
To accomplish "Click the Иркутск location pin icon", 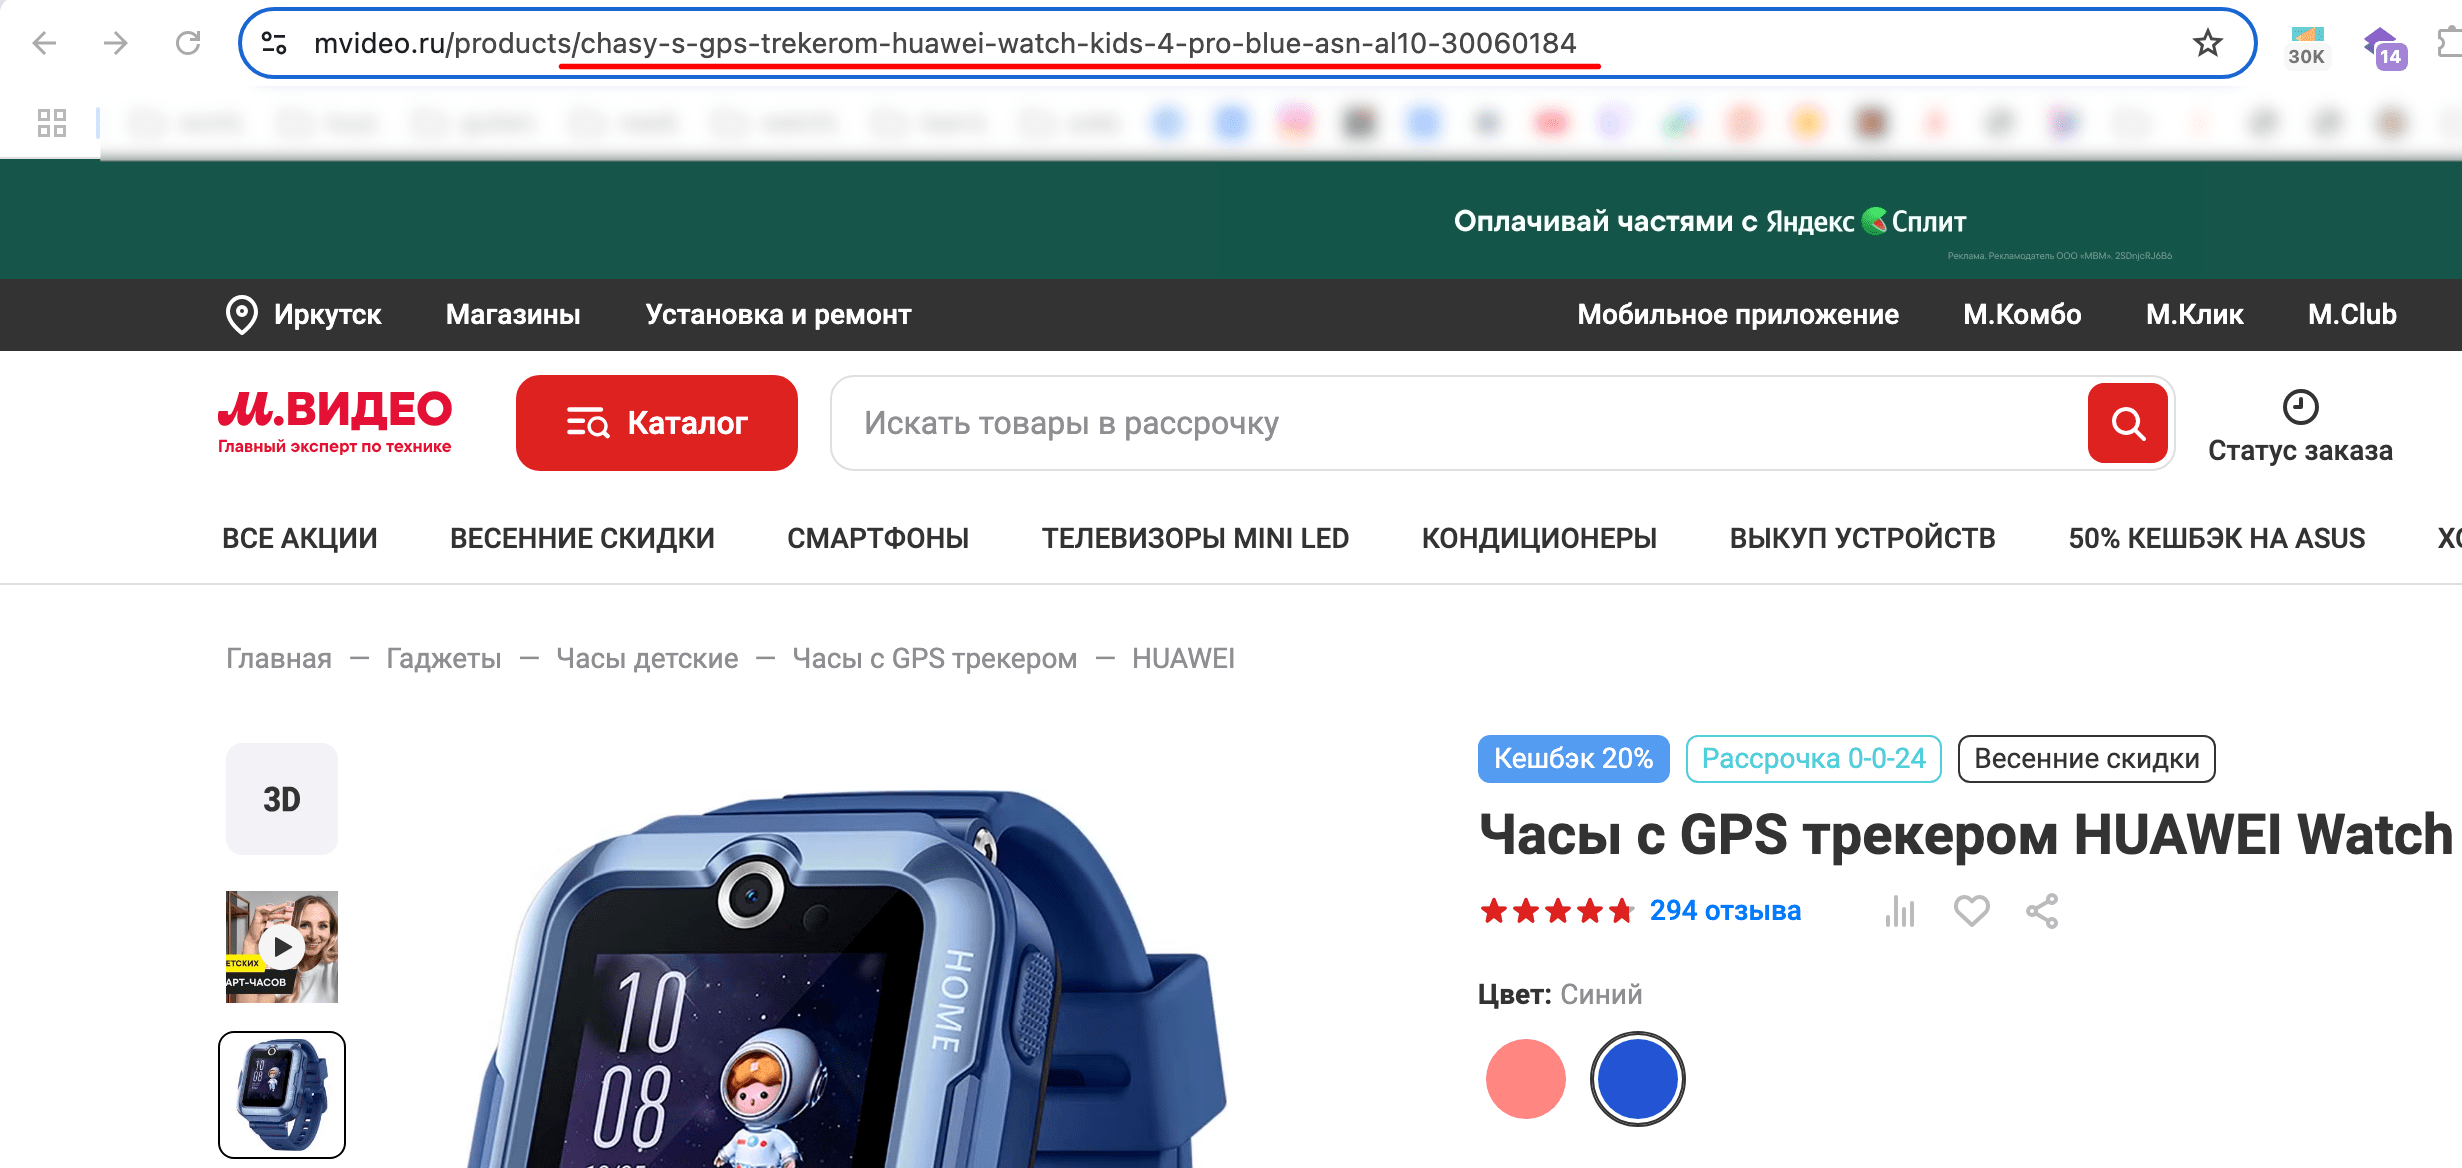I will point(241,315).
